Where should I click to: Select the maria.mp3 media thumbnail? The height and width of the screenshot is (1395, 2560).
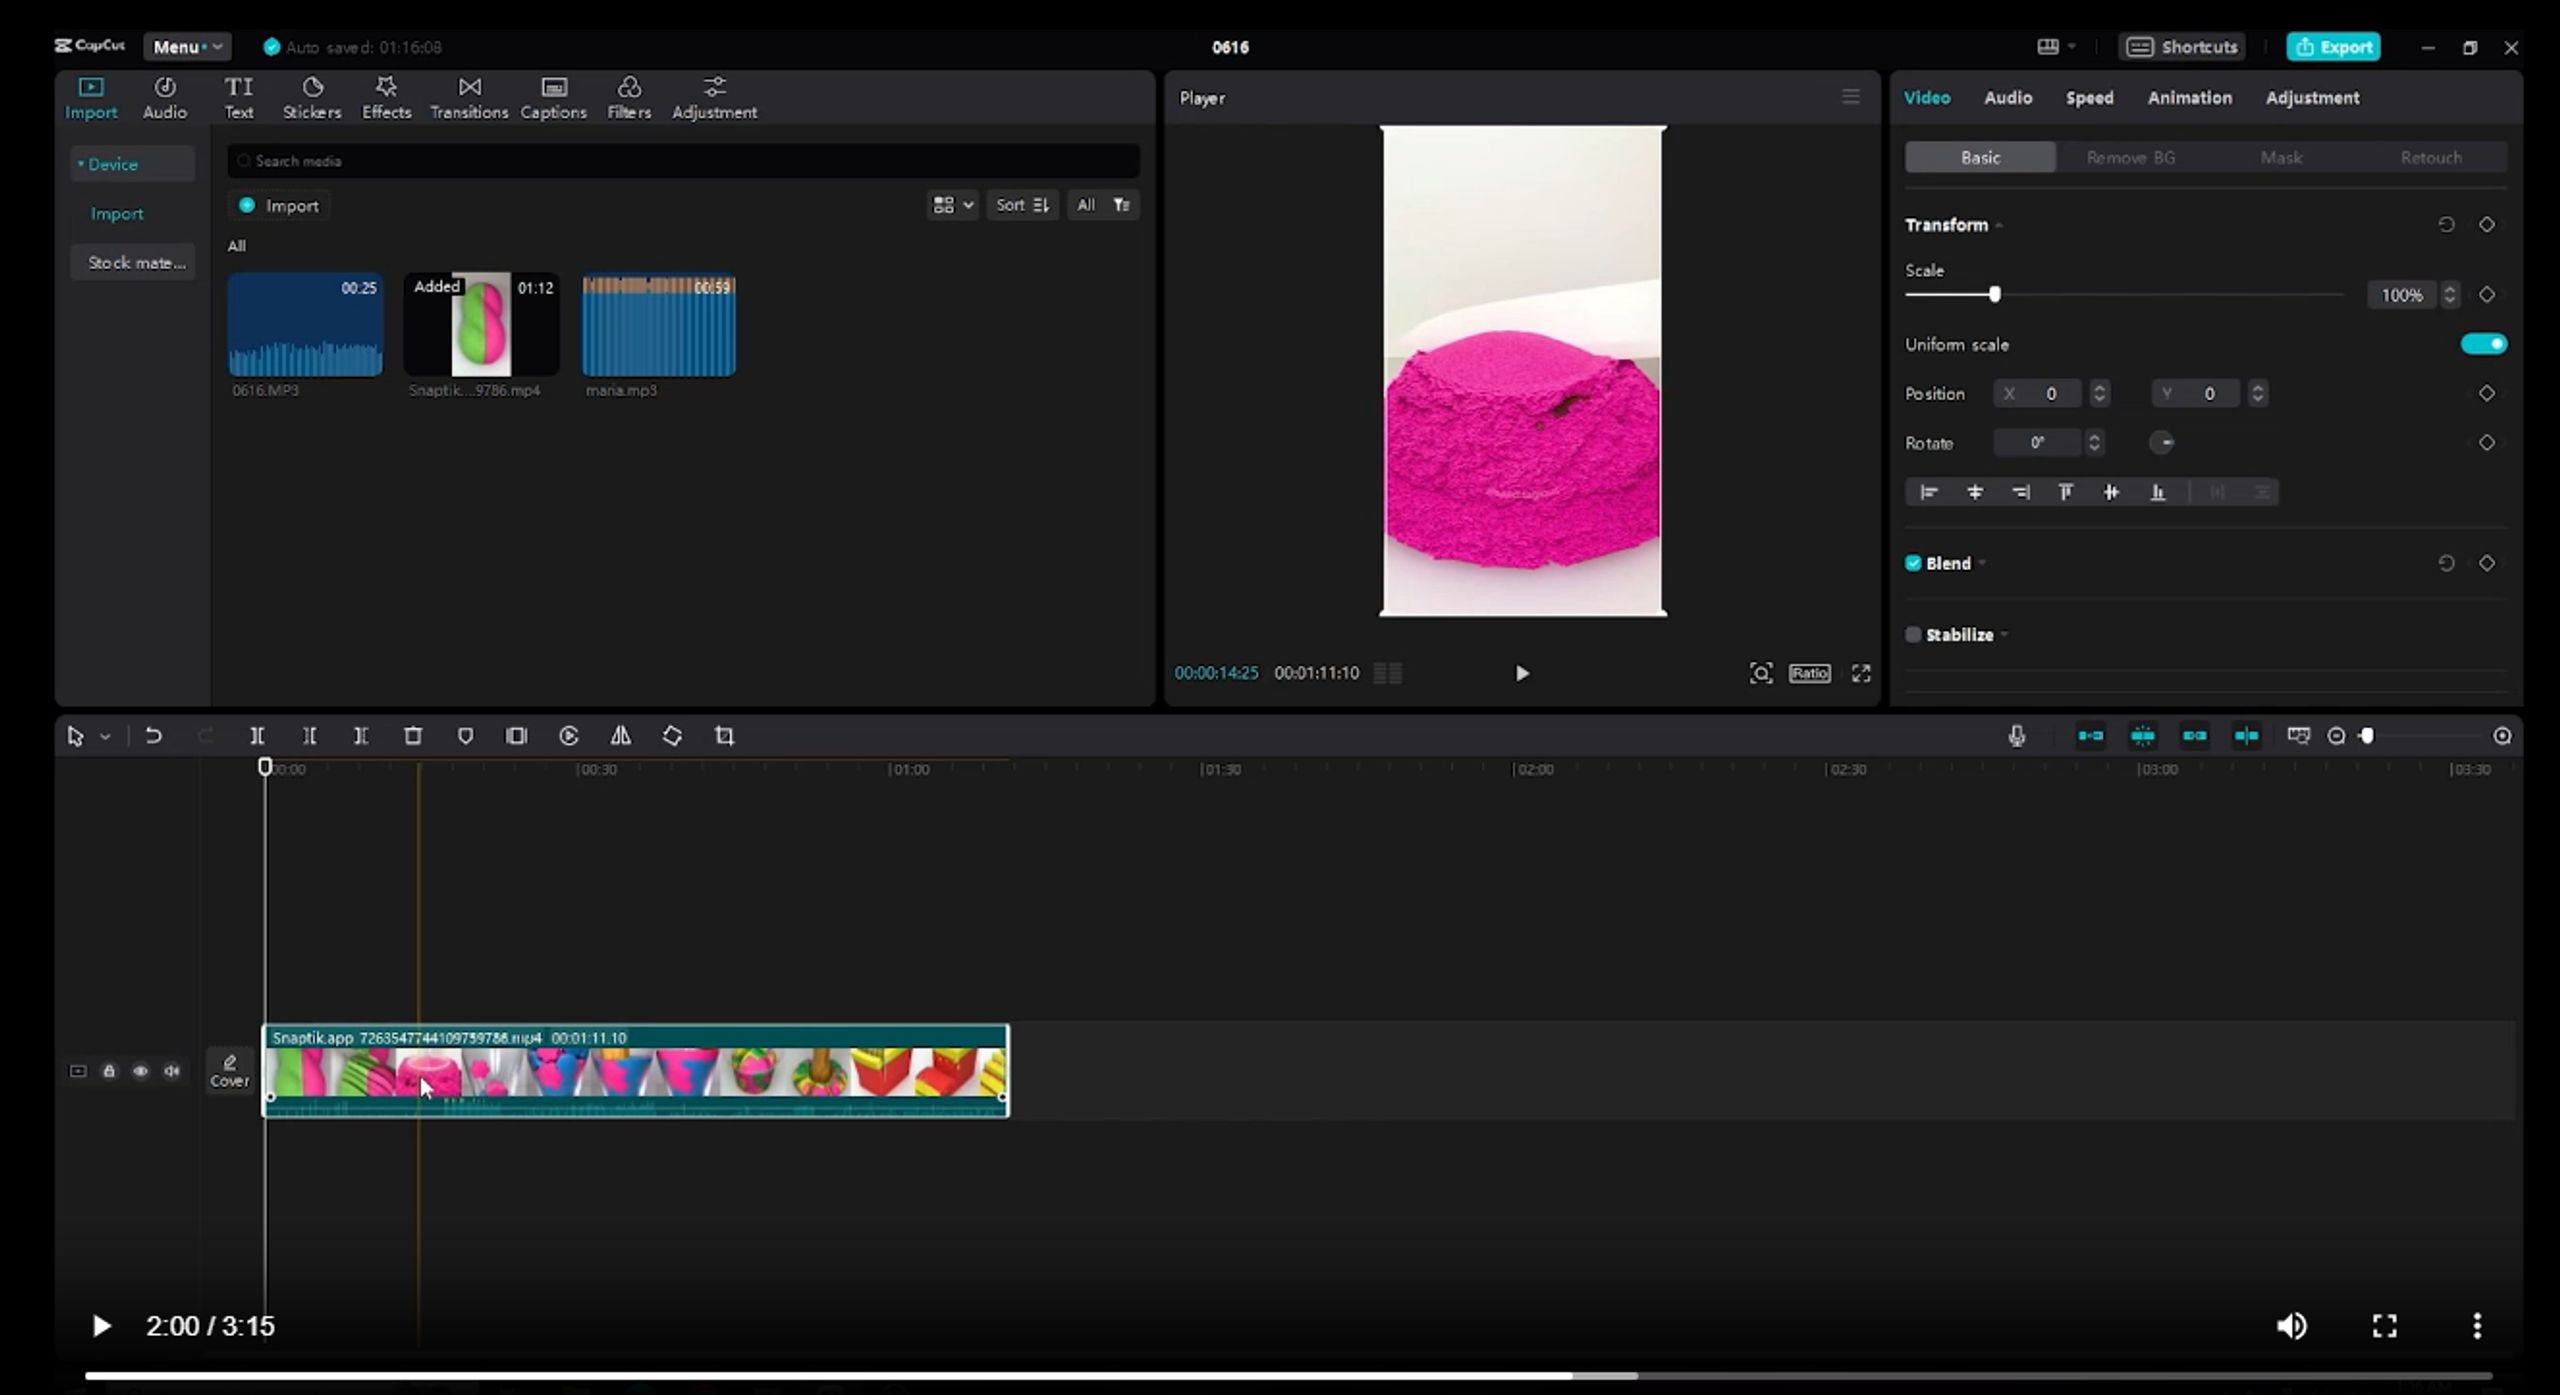pos(659,326)
